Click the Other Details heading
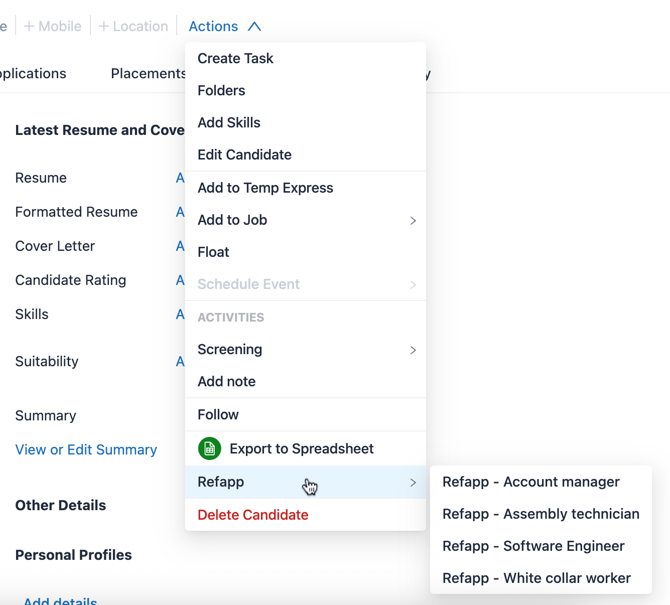The width and height of the screenshot is (670, 605). tap(60, 505)
